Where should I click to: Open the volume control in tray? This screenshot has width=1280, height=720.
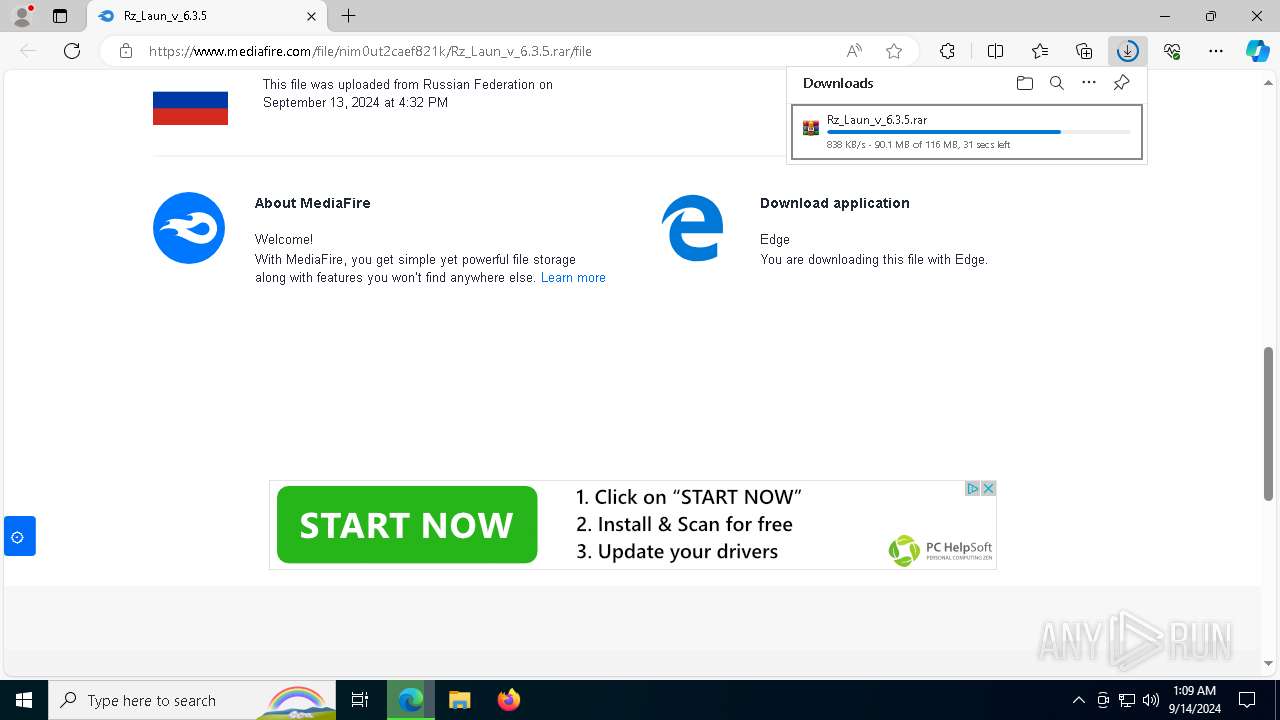(1150, 700)
